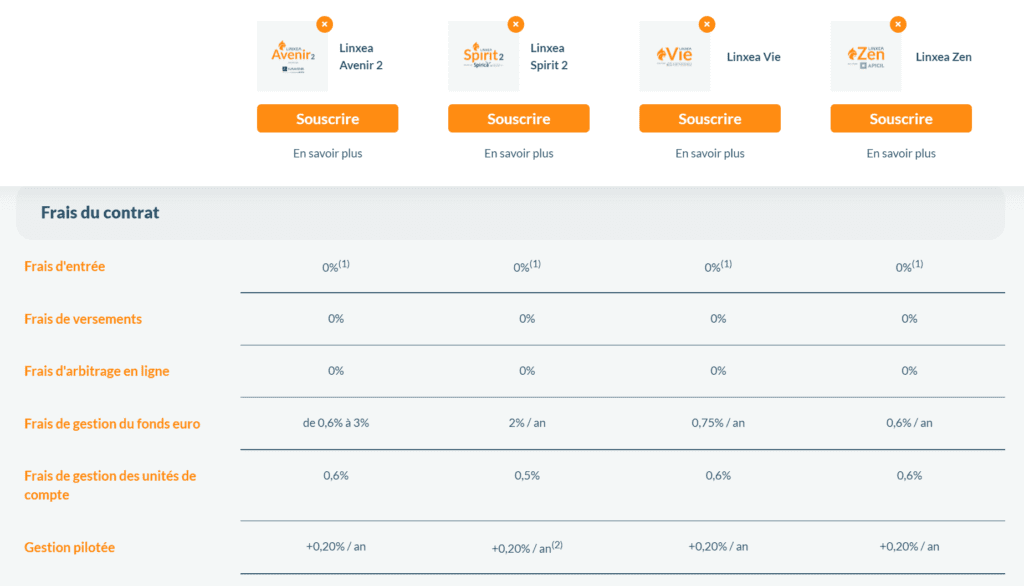This screenshot has width=1024, height=586.
Task: Open En savoir plus for Avenir 2
Action: coord(328,154)
